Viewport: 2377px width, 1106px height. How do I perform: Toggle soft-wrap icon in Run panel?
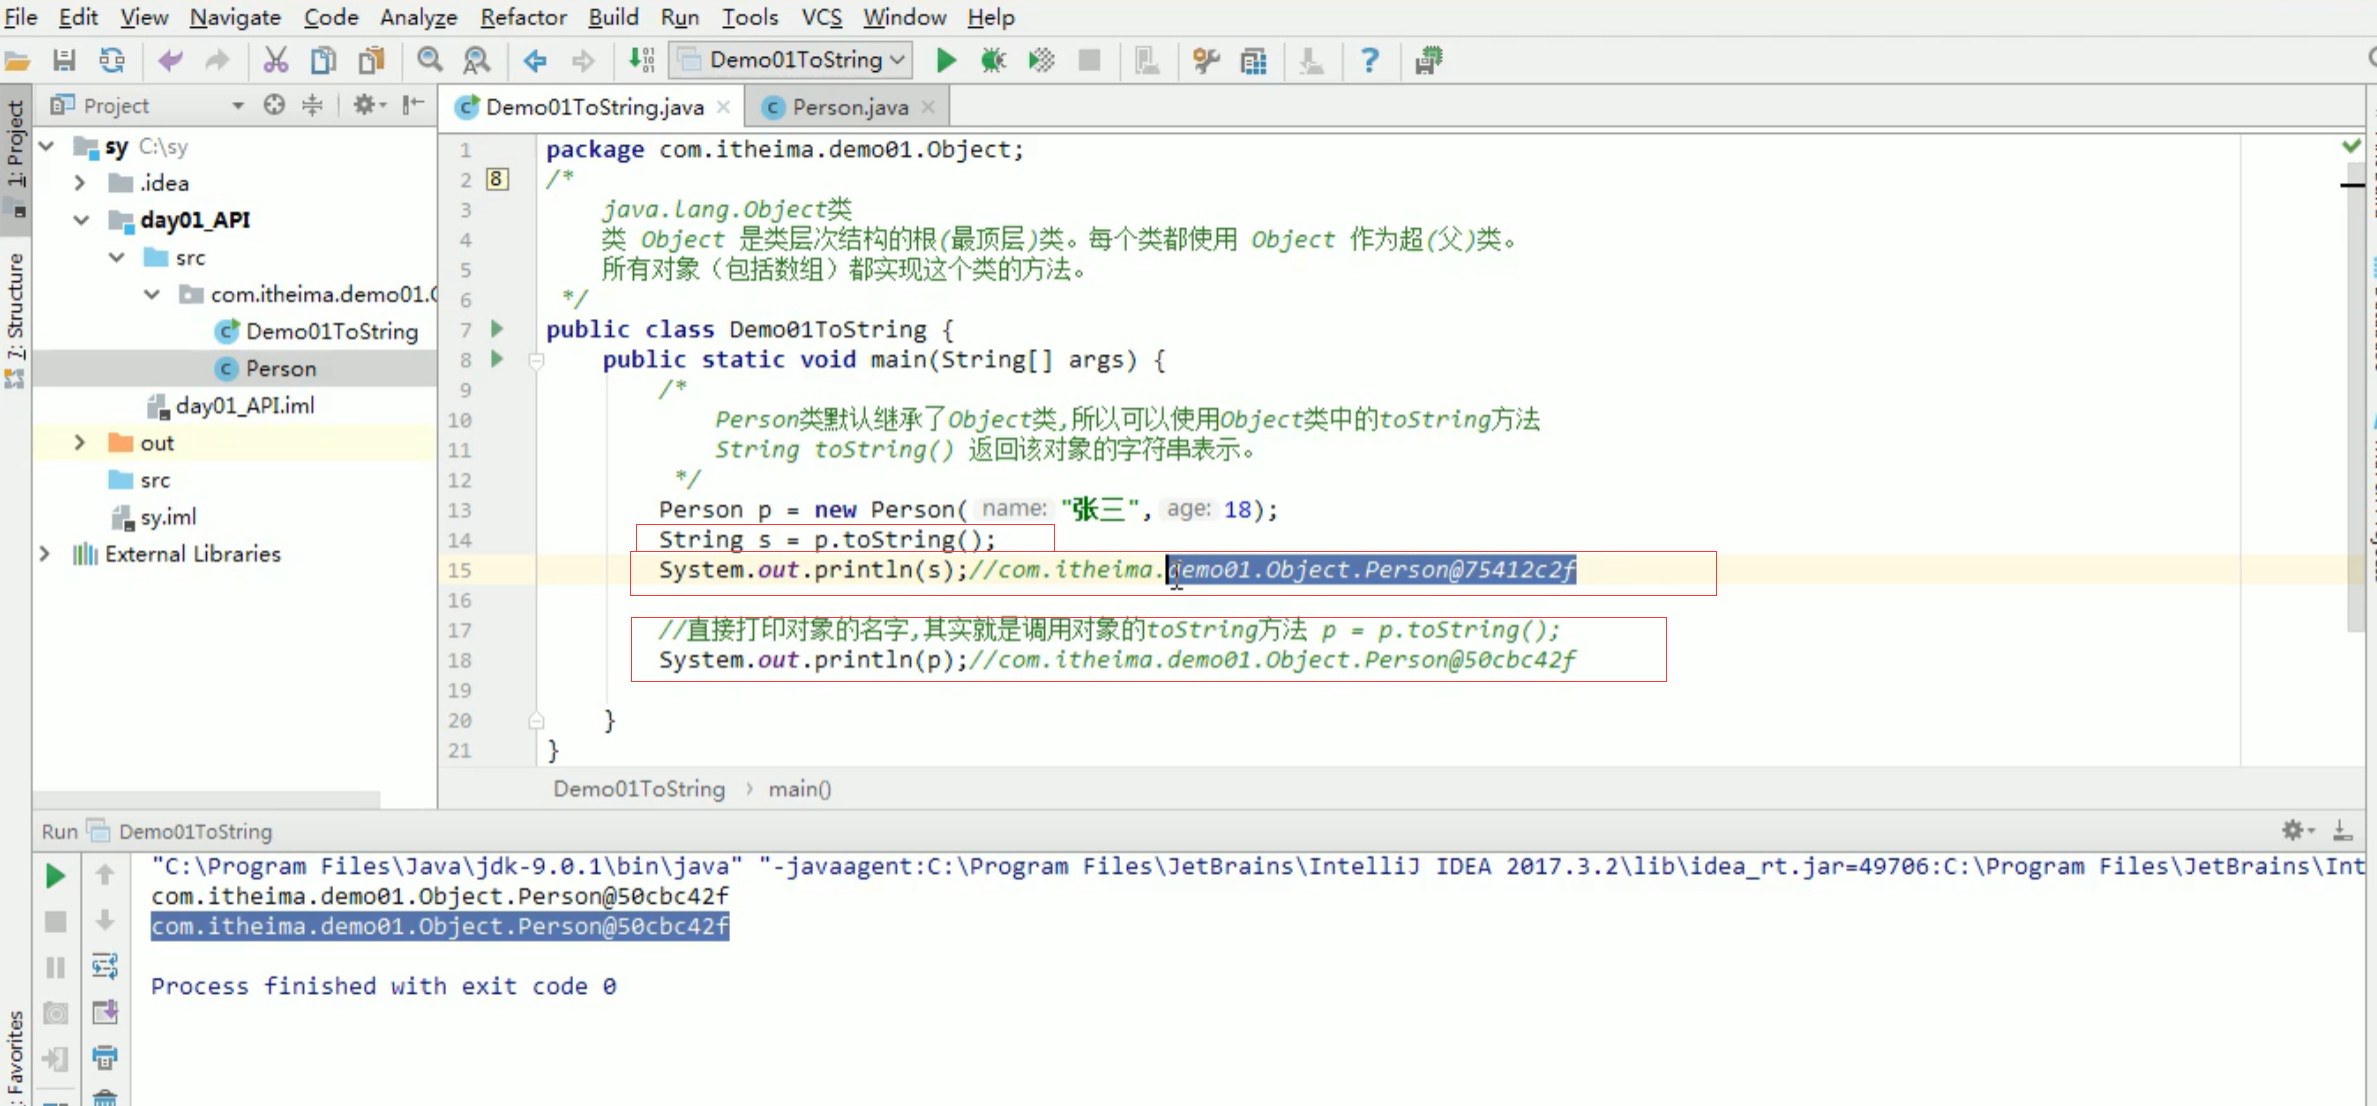coord(105,966)
